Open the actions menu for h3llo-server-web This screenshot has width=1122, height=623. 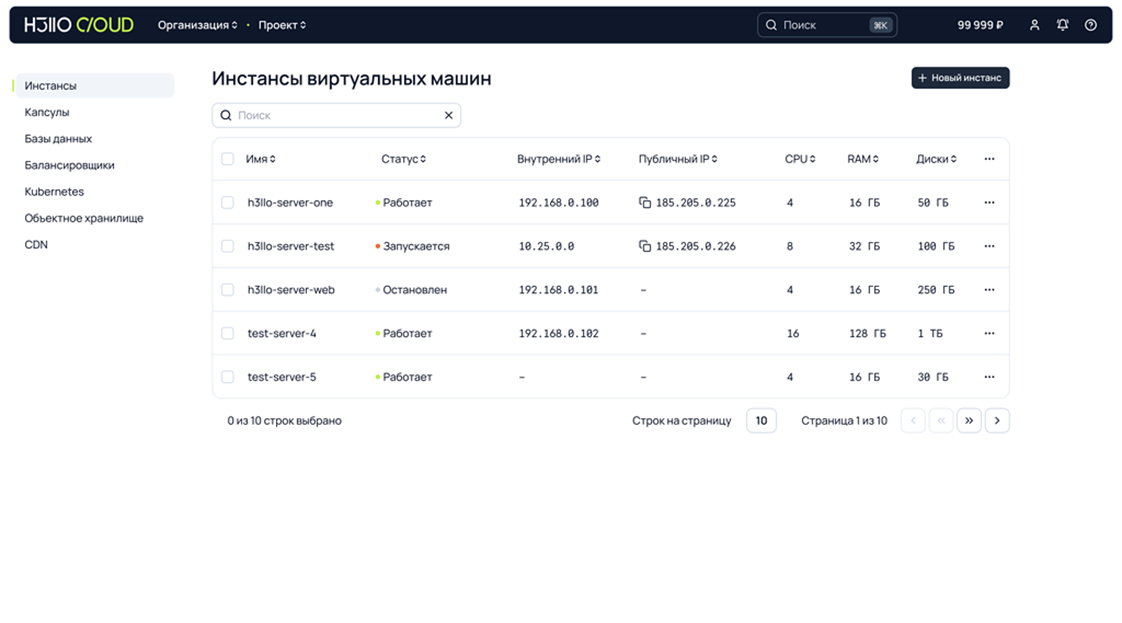[989, 289]
